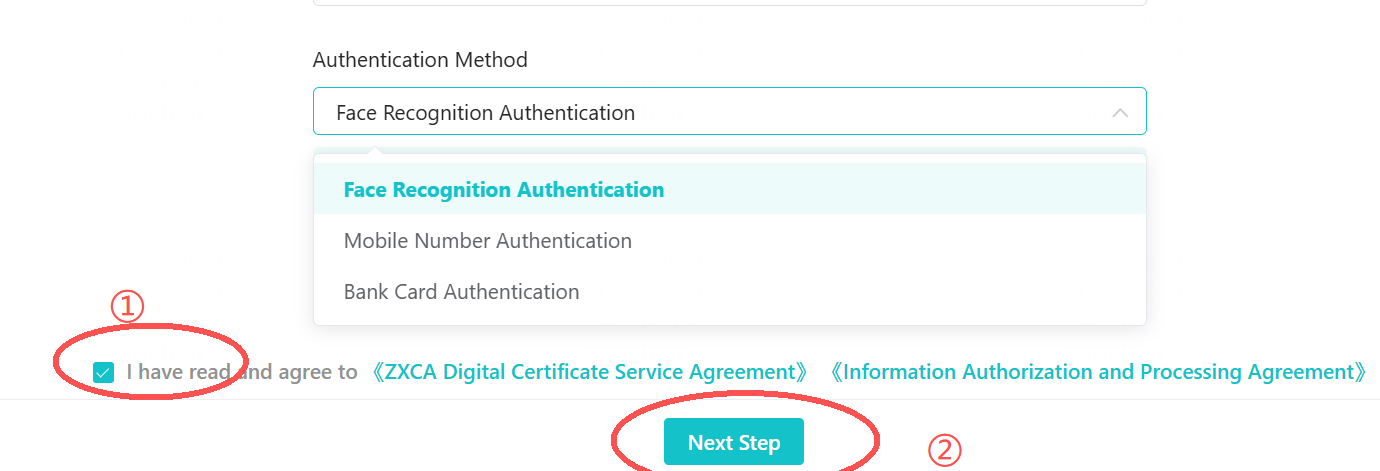Image resolution: width=1380 pixels, height=471 pixels.
Task: Choose Mobile Number Authentication option
Action: point(488,241)
